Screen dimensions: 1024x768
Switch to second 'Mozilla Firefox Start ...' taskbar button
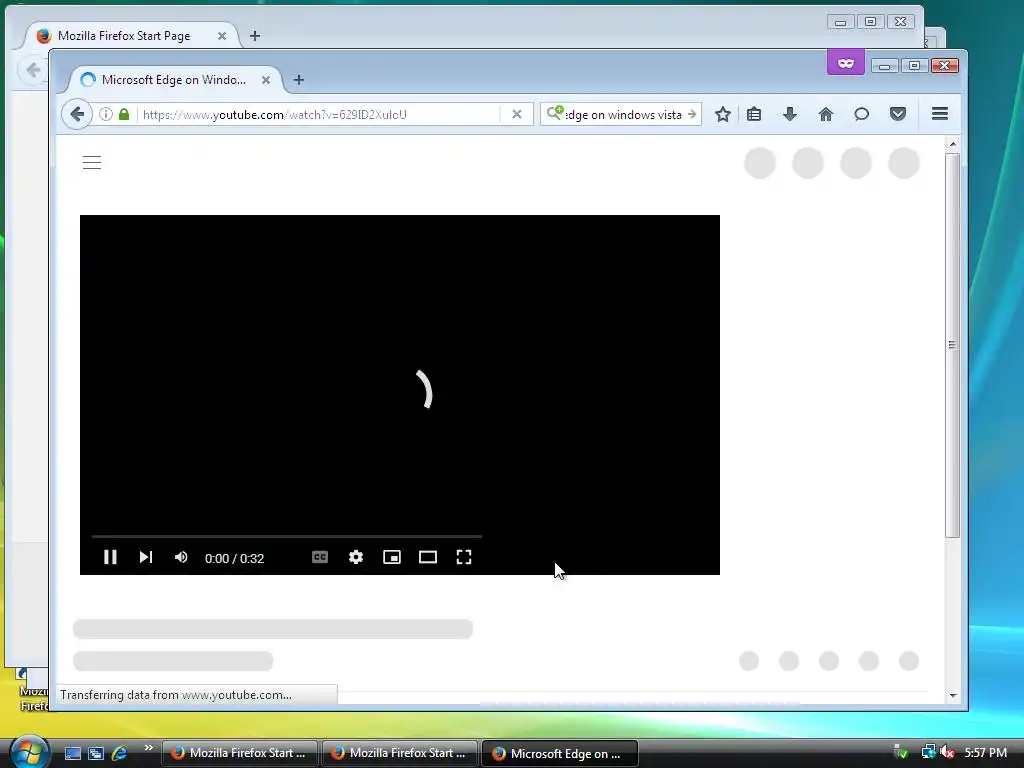[x=399, y=753]
